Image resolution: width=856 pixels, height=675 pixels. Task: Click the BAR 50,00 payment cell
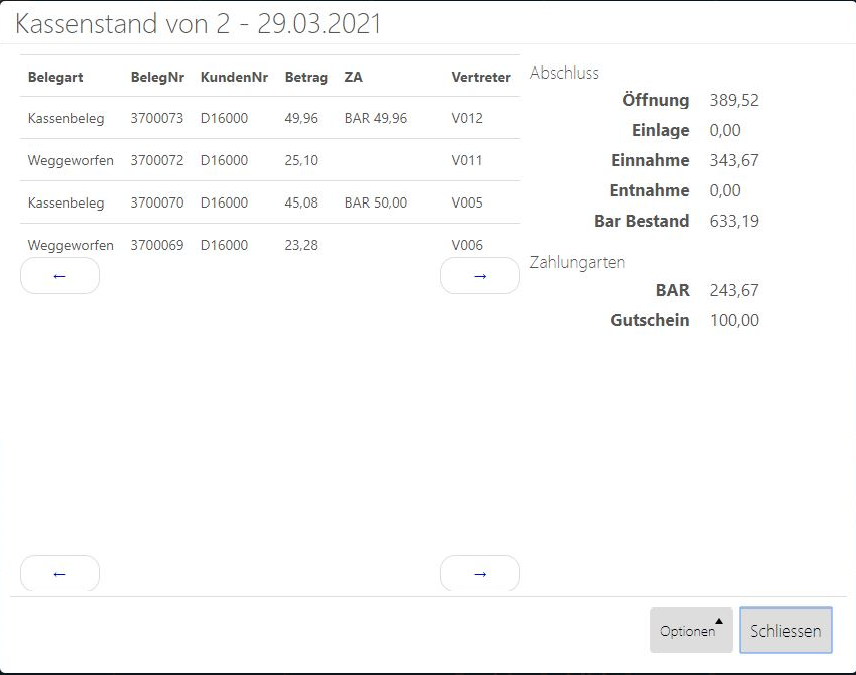pos(376,203)
